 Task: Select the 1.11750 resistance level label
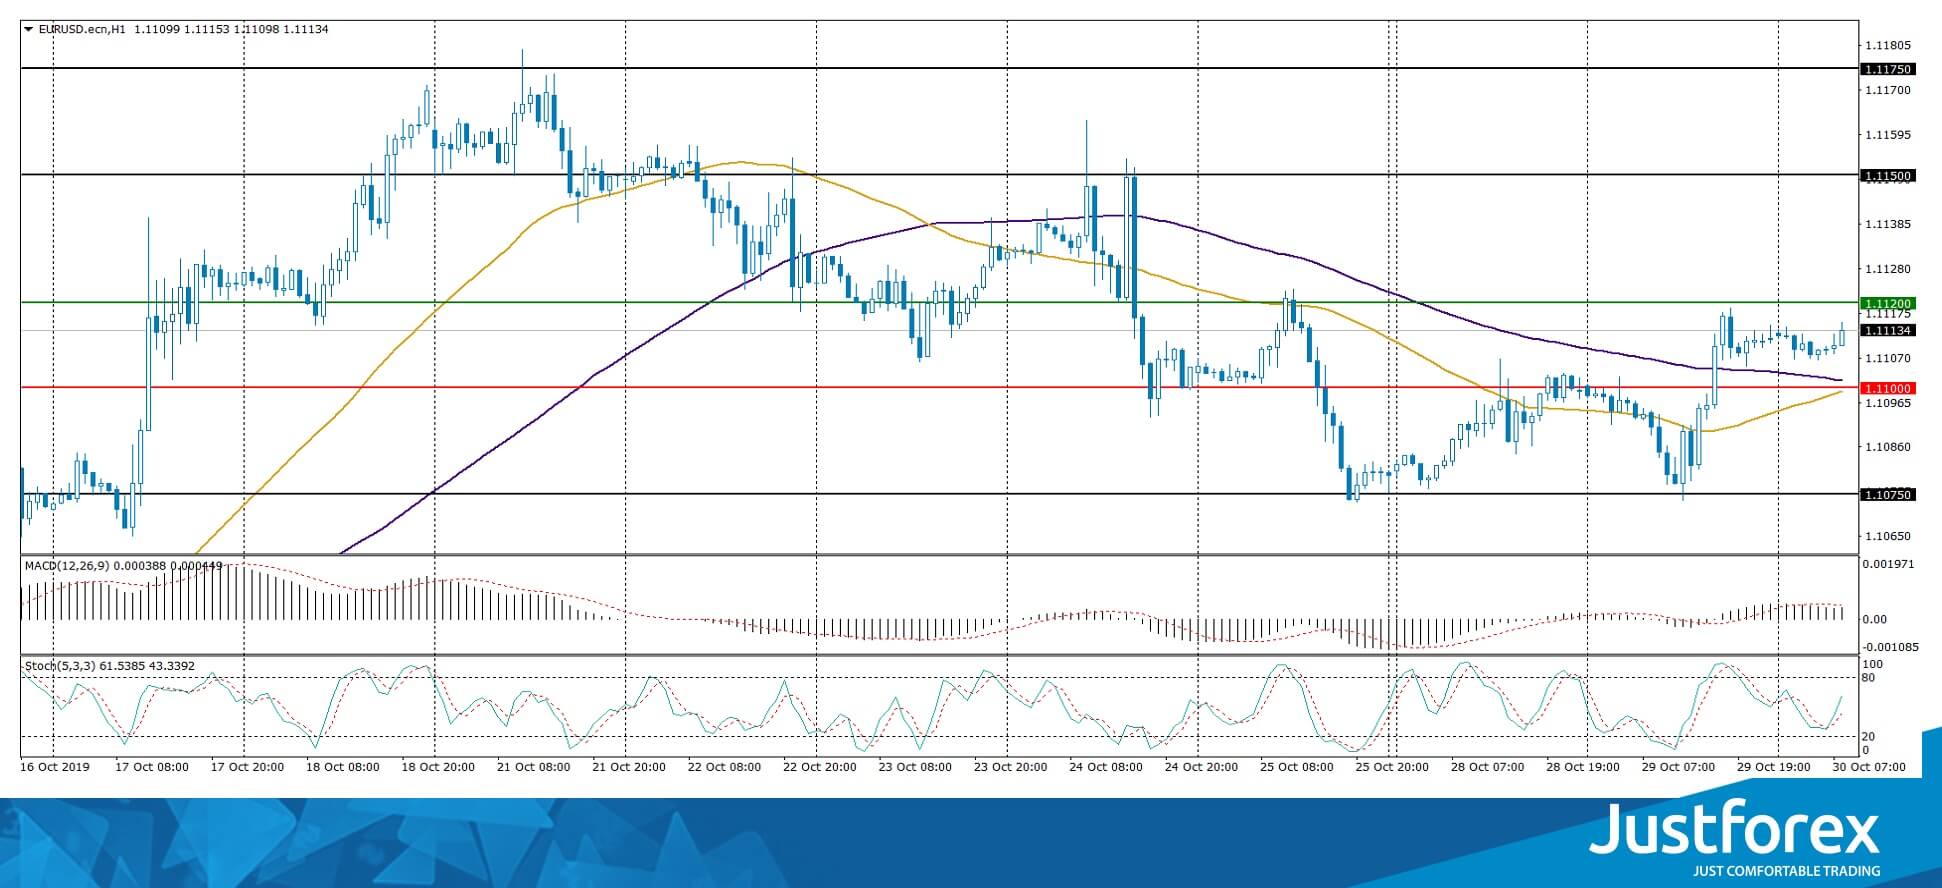click(1886, 69)
